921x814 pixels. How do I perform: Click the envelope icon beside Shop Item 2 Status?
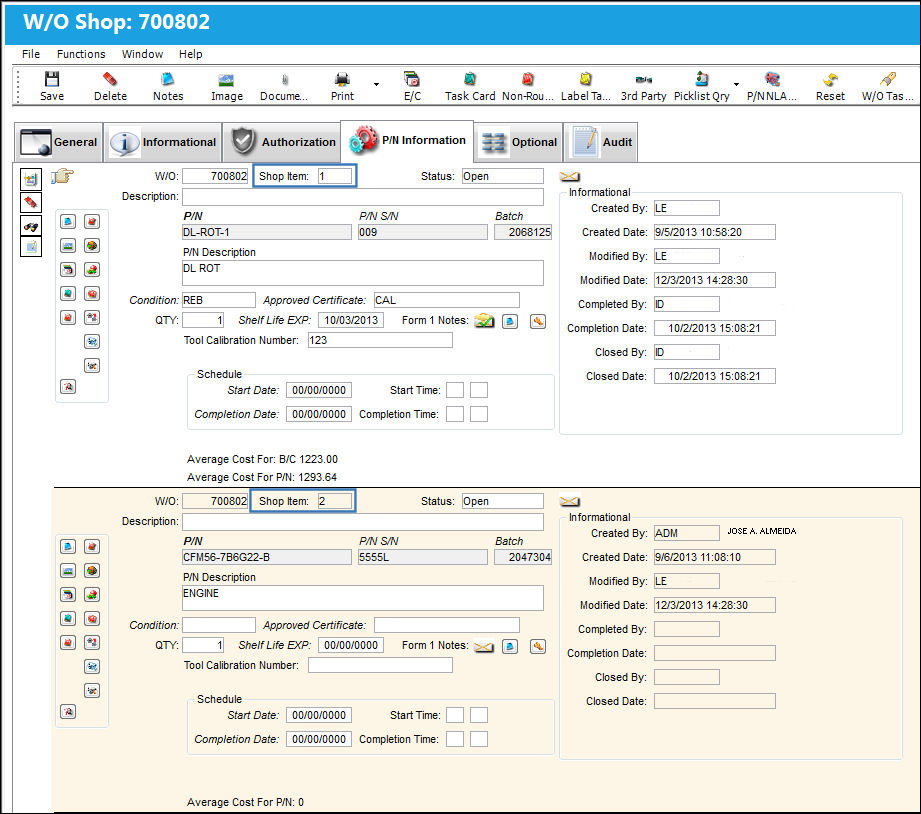coord(569,501)
